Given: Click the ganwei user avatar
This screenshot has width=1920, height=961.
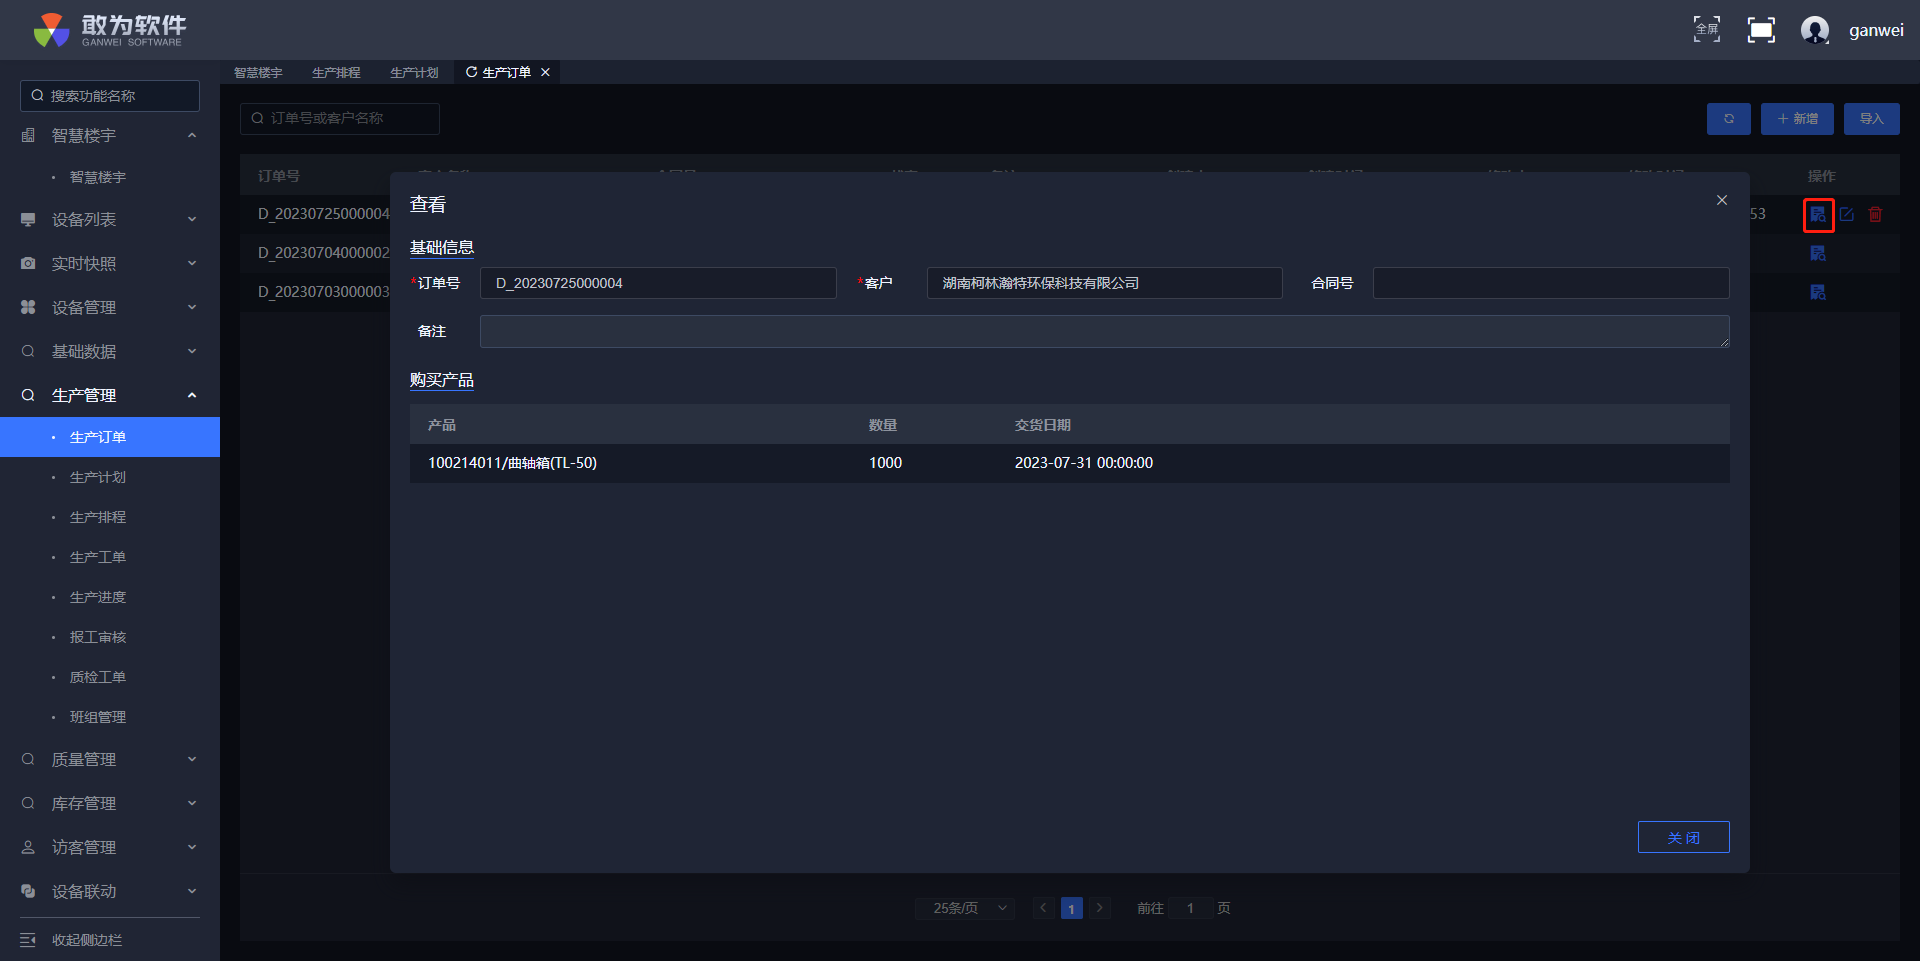Looking at the screenshot, I should [1814, 30].
